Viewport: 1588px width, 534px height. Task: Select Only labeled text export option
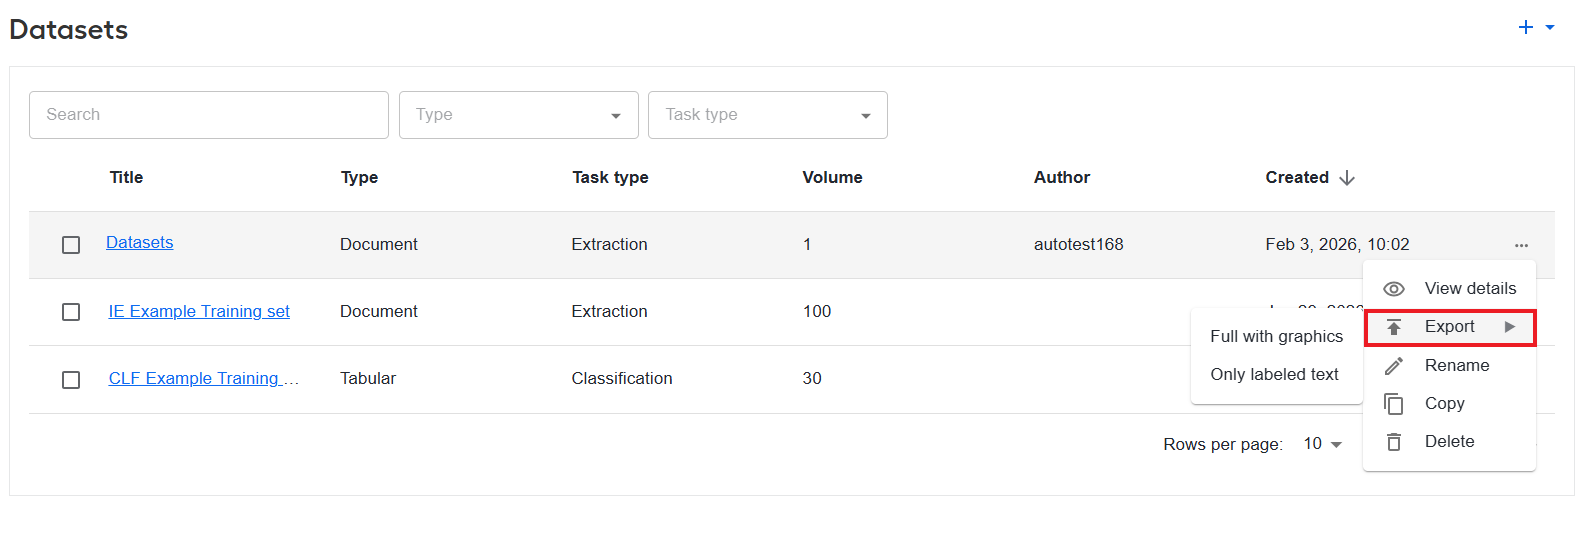1277,375
